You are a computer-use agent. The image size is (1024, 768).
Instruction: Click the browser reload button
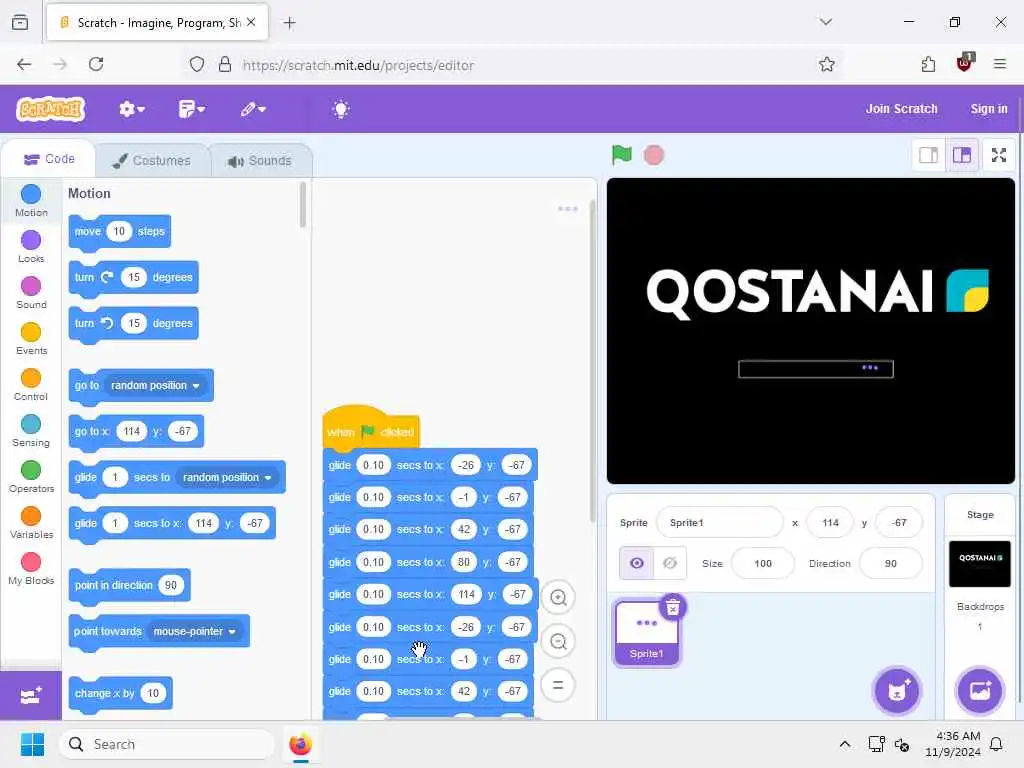point(96,64)
